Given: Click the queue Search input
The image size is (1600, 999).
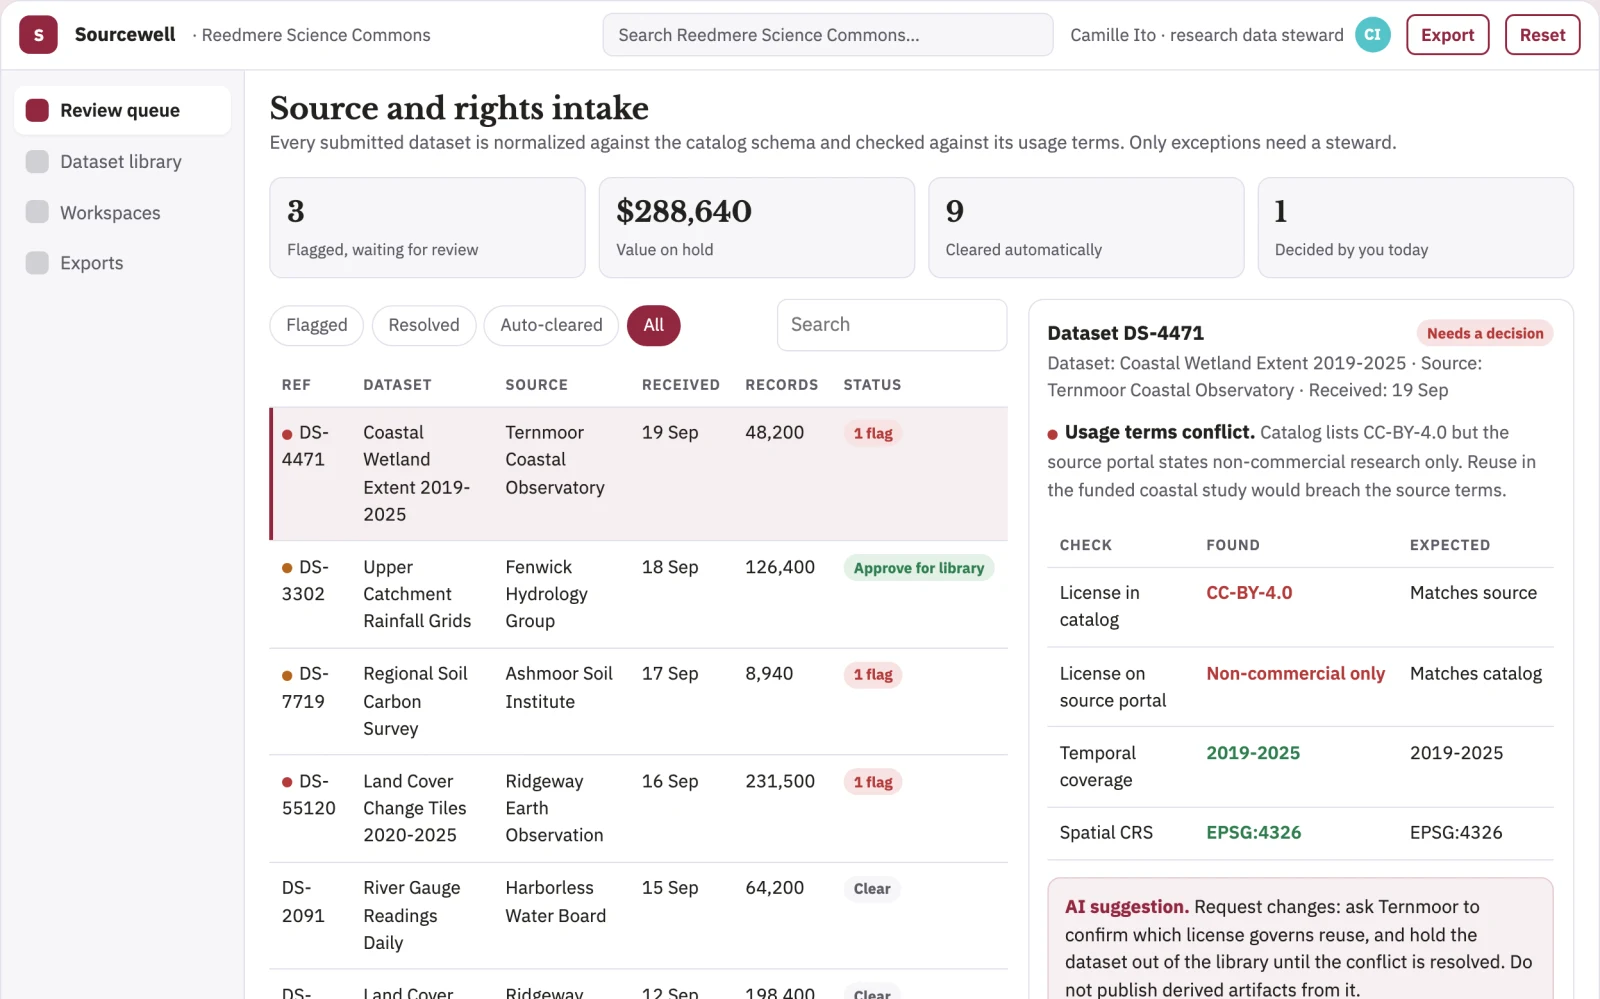Looking at the screenshot, I should coord(891,325).
